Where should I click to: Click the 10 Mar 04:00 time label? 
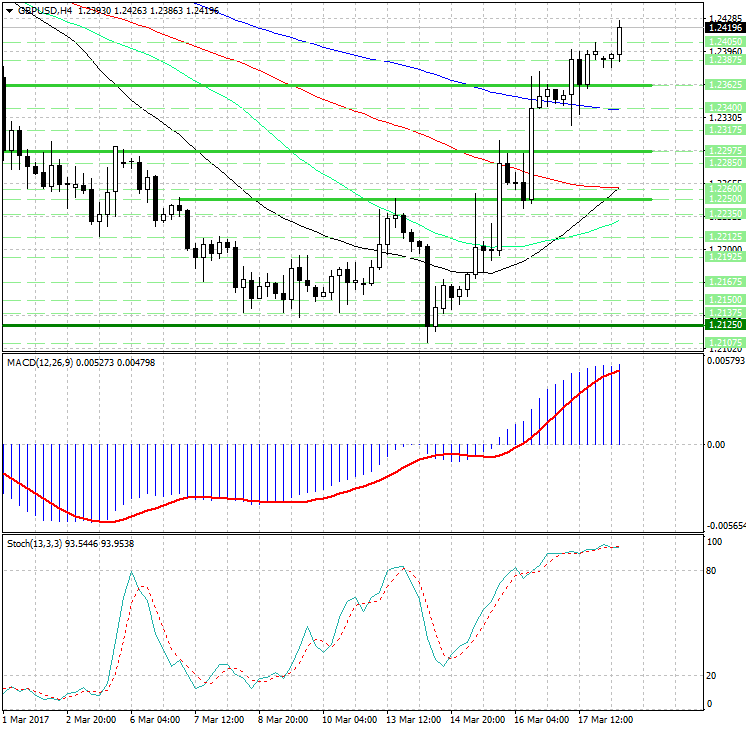pos(349,718)
